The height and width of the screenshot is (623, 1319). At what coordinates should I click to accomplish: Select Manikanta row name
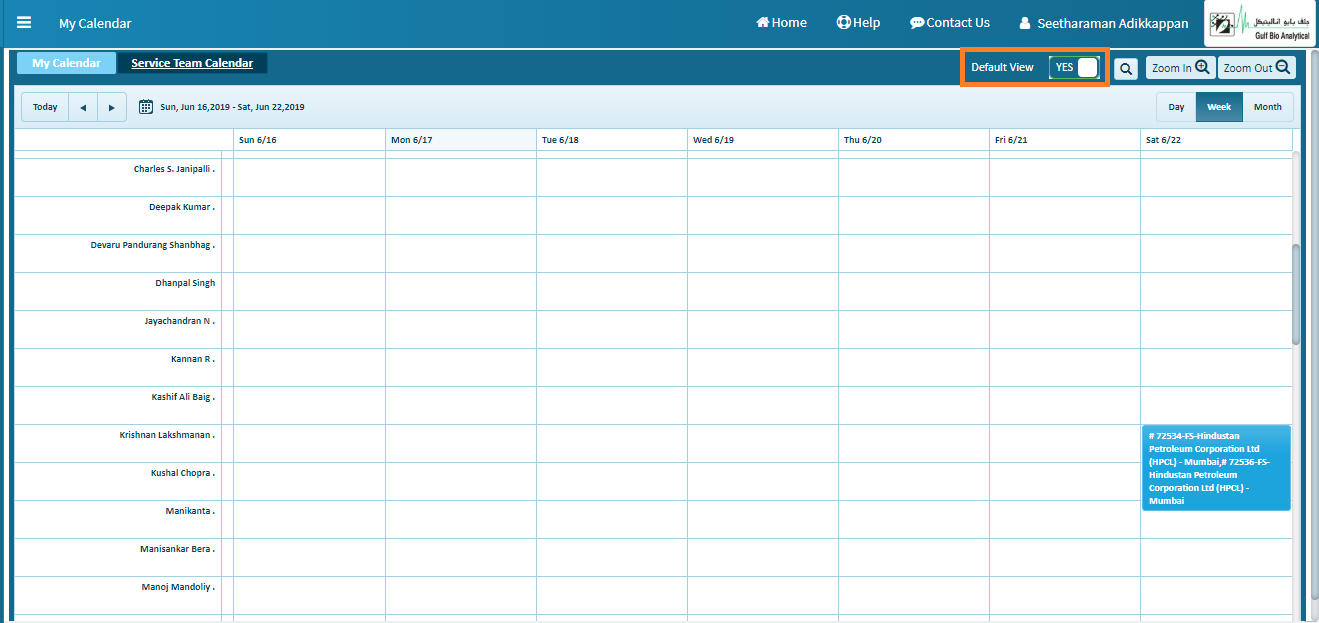(190, 511)
